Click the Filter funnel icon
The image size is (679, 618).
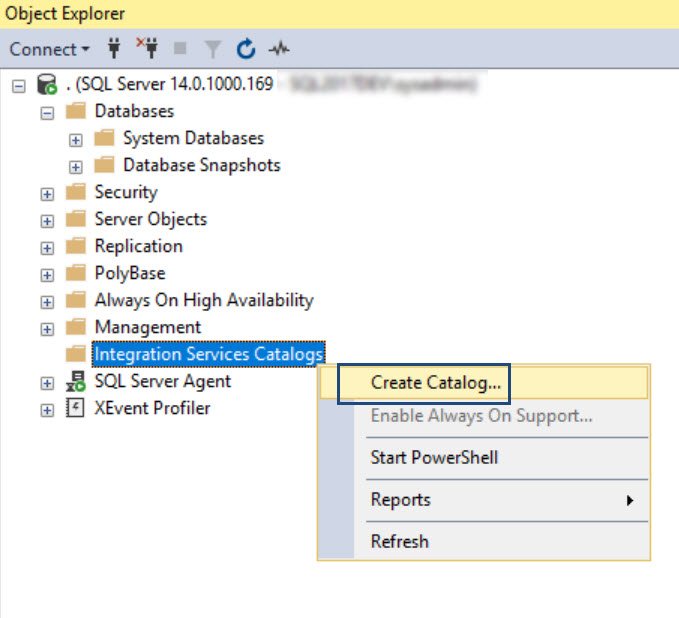[213, 49]
